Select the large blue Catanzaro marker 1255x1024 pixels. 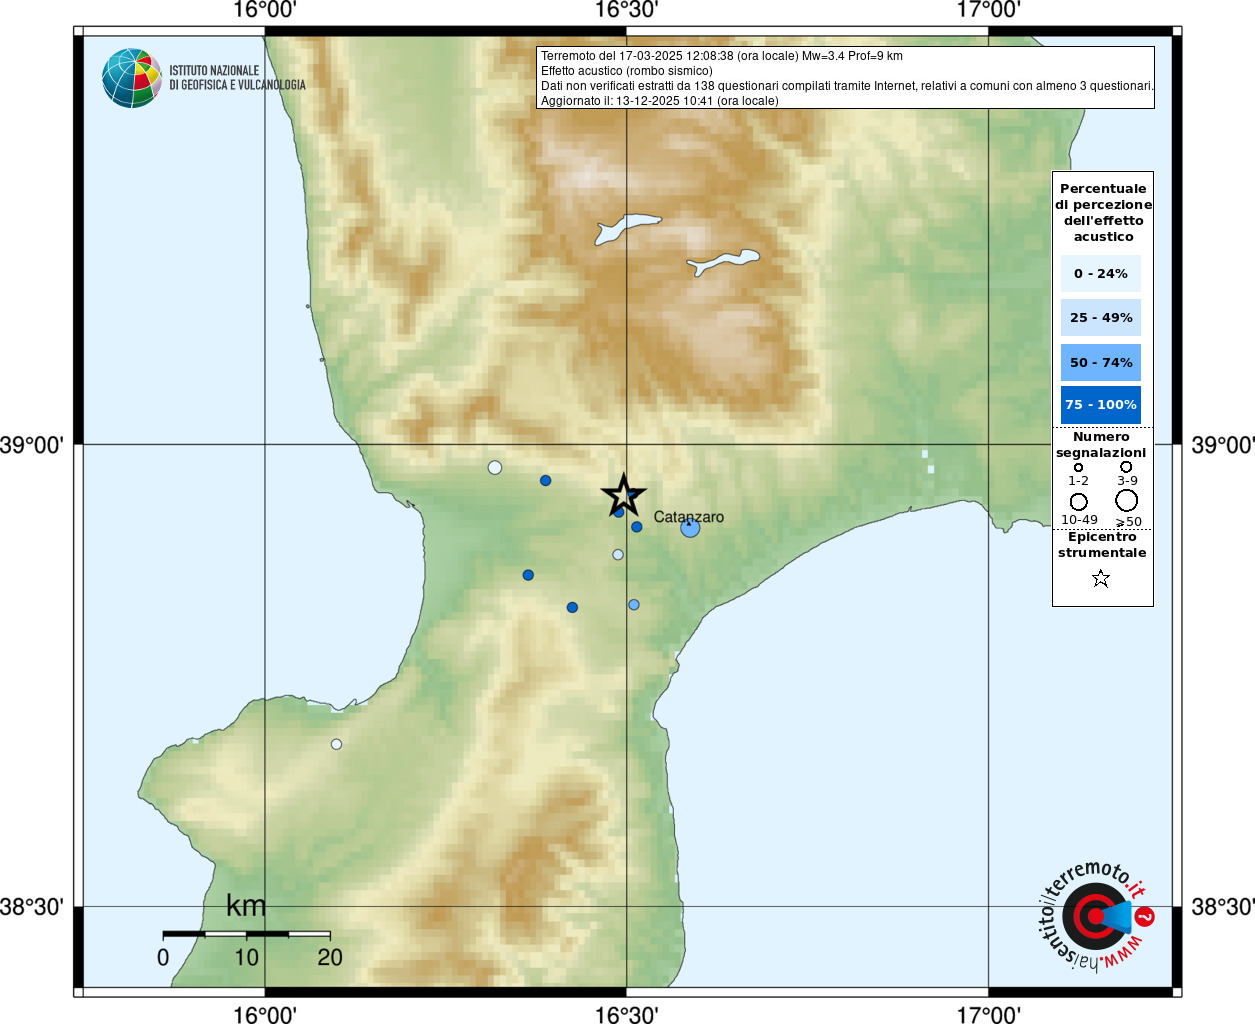[690, 528]
